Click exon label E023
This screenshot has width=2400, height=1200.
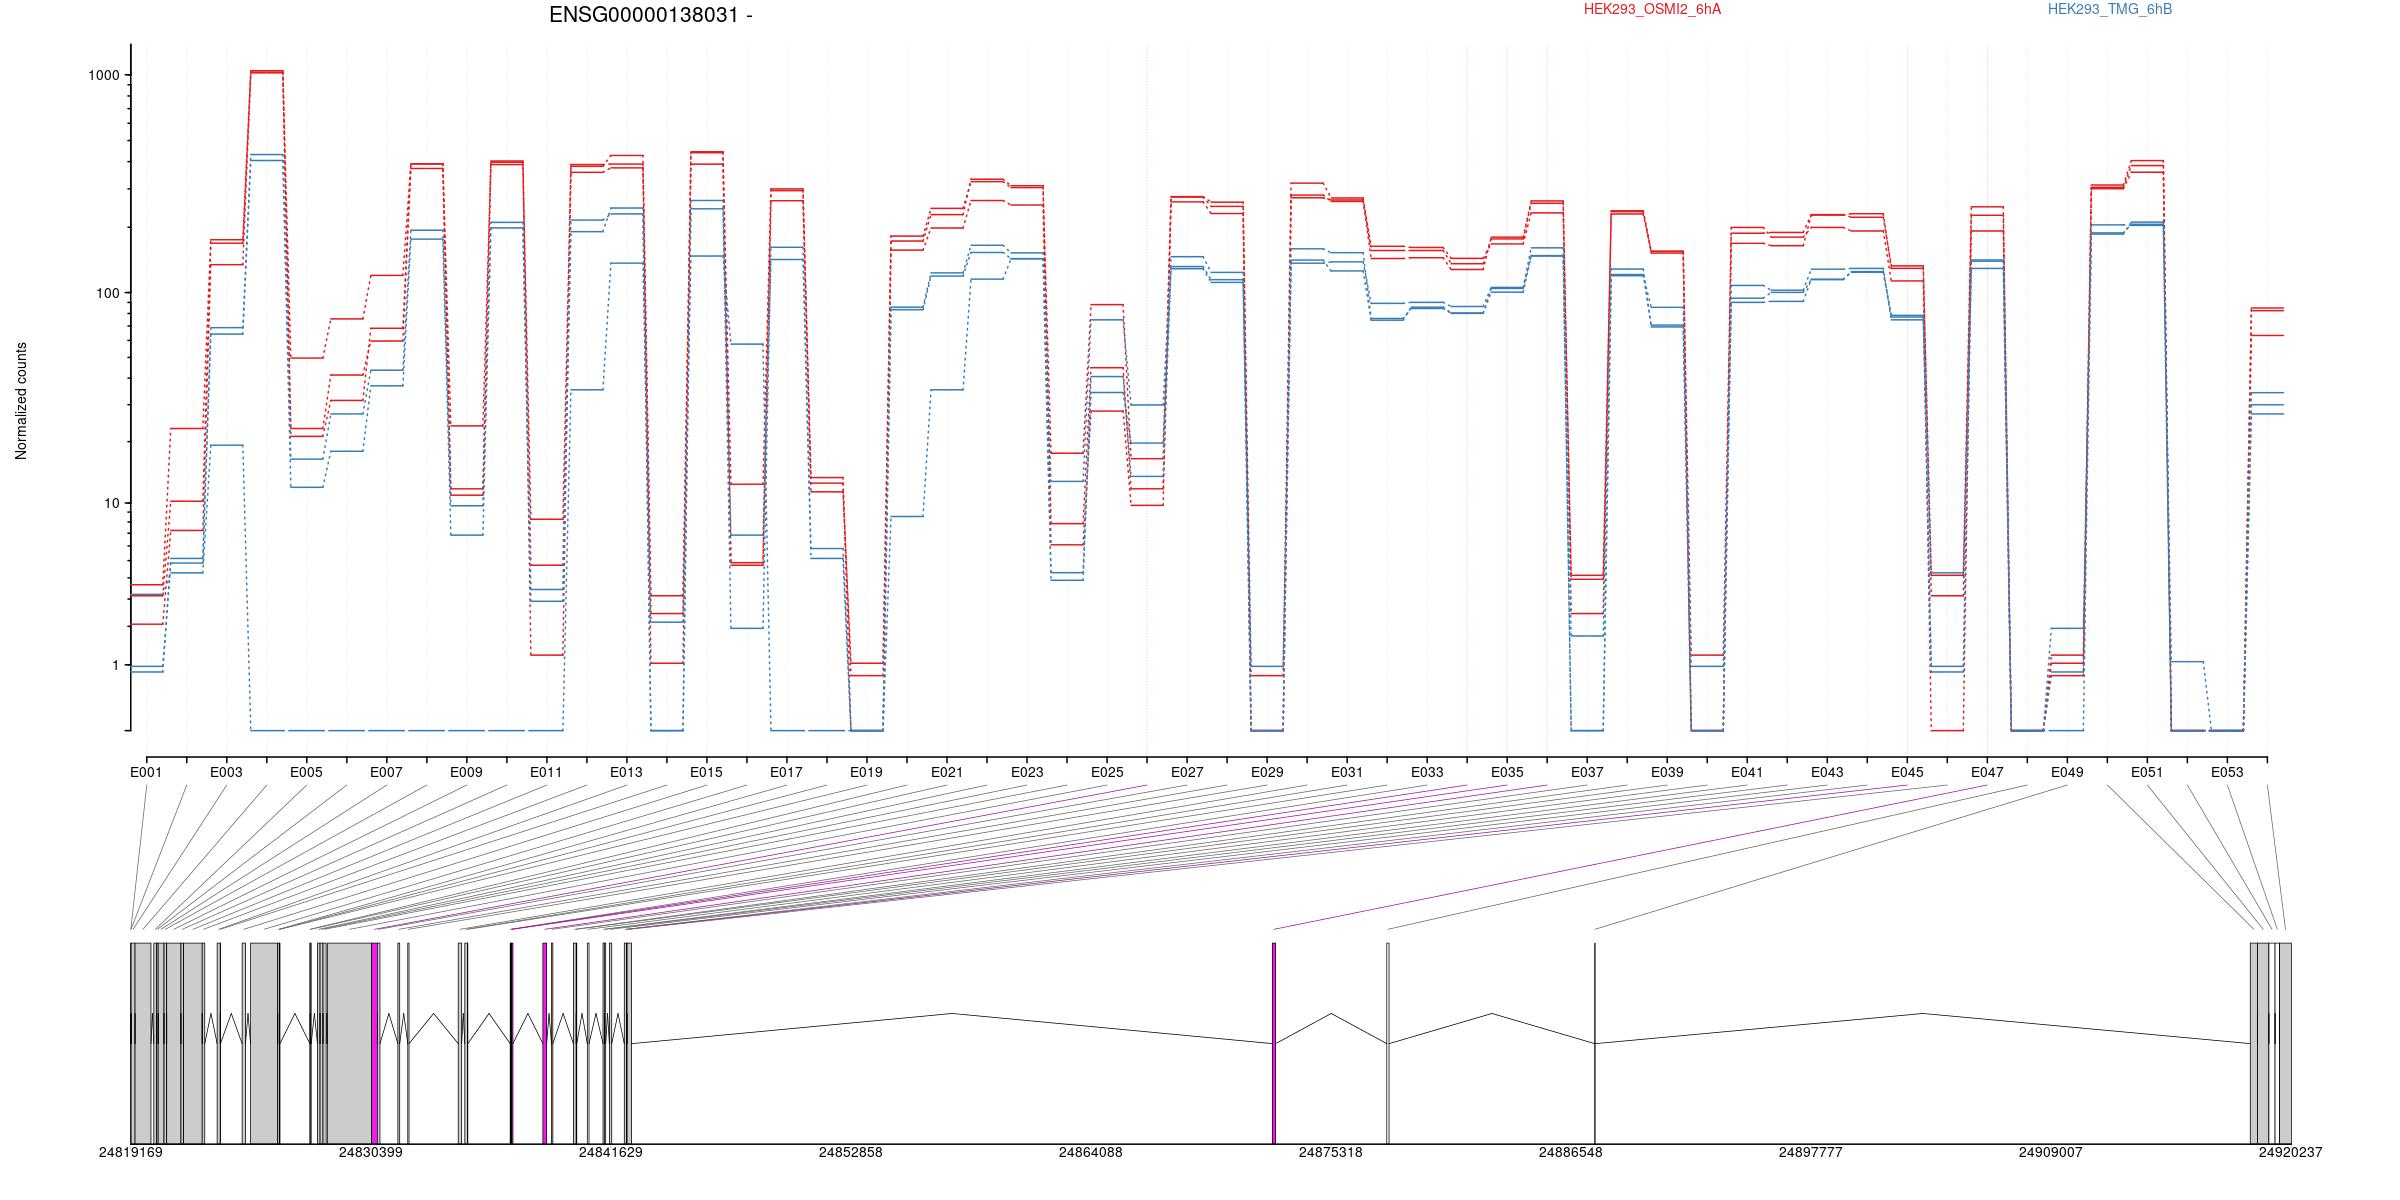pyautogui.click(x=1027, y=772)
